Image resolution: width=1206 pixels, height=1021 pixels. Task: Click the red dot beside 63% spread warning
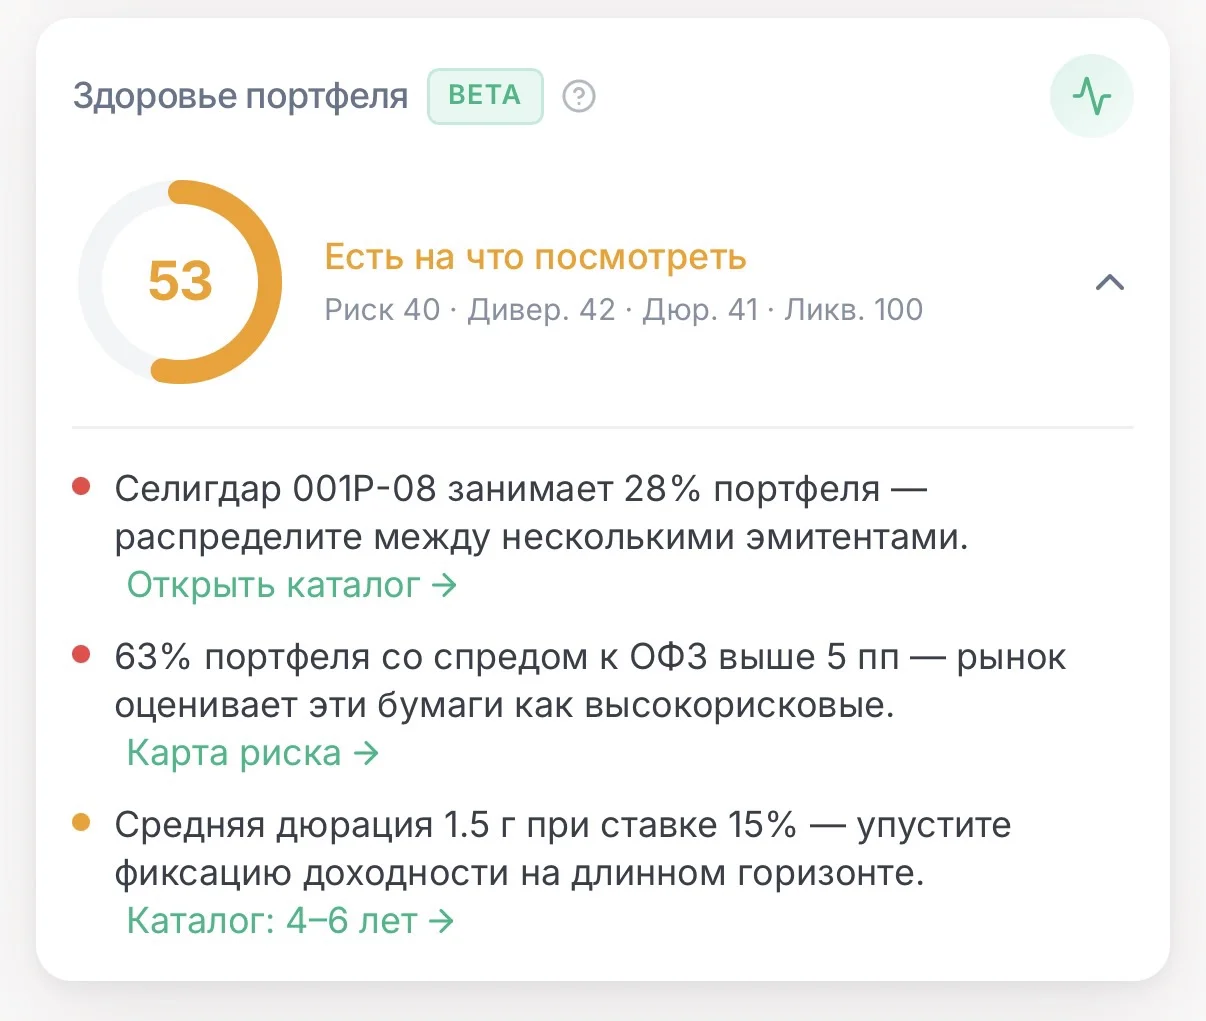coord(82,655)
